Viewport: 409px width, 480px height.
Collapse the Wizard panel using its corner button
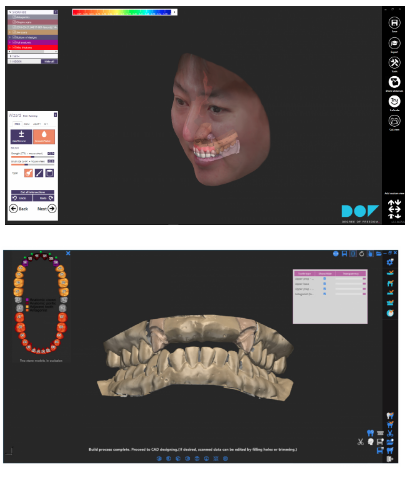point(55,115)
